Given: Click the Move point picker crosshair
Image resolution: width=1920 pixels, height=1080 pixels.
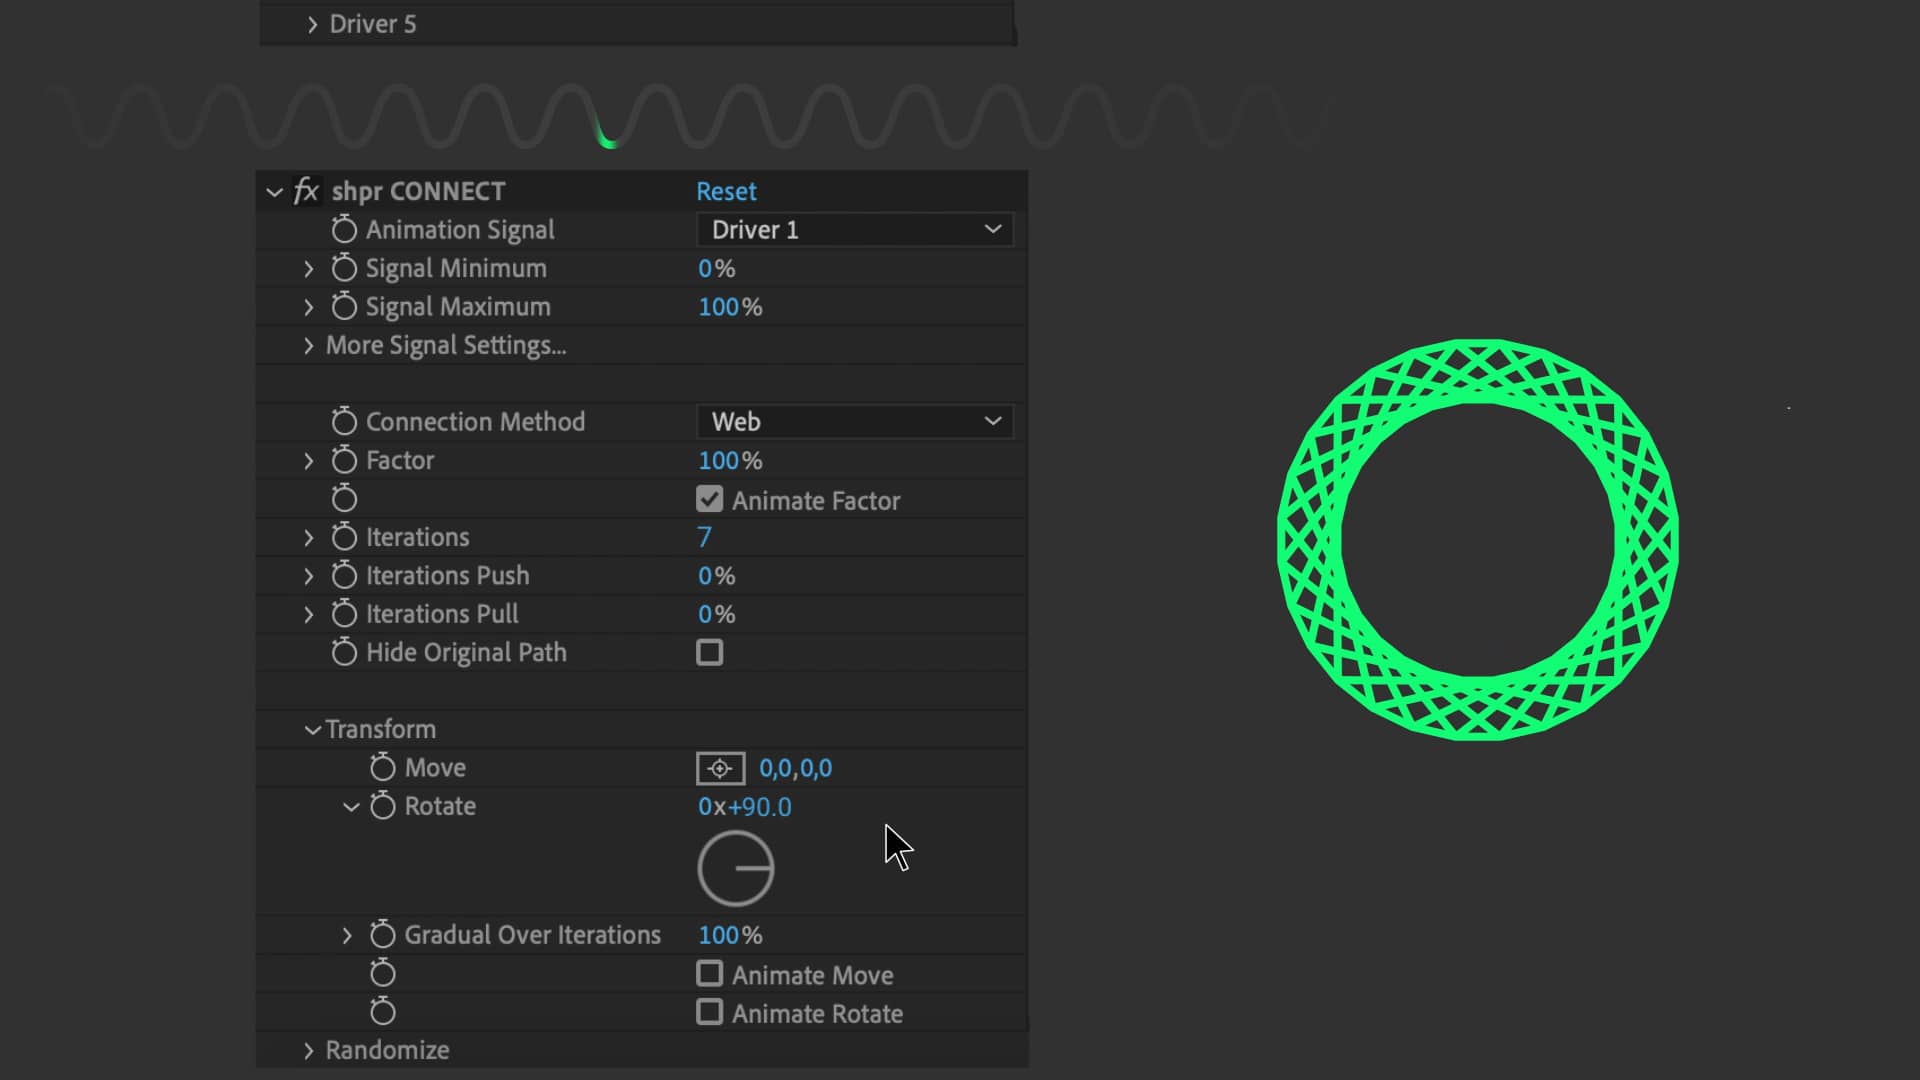Looking at the screenshot, I should pyautogui.click(x=720, y=768).
